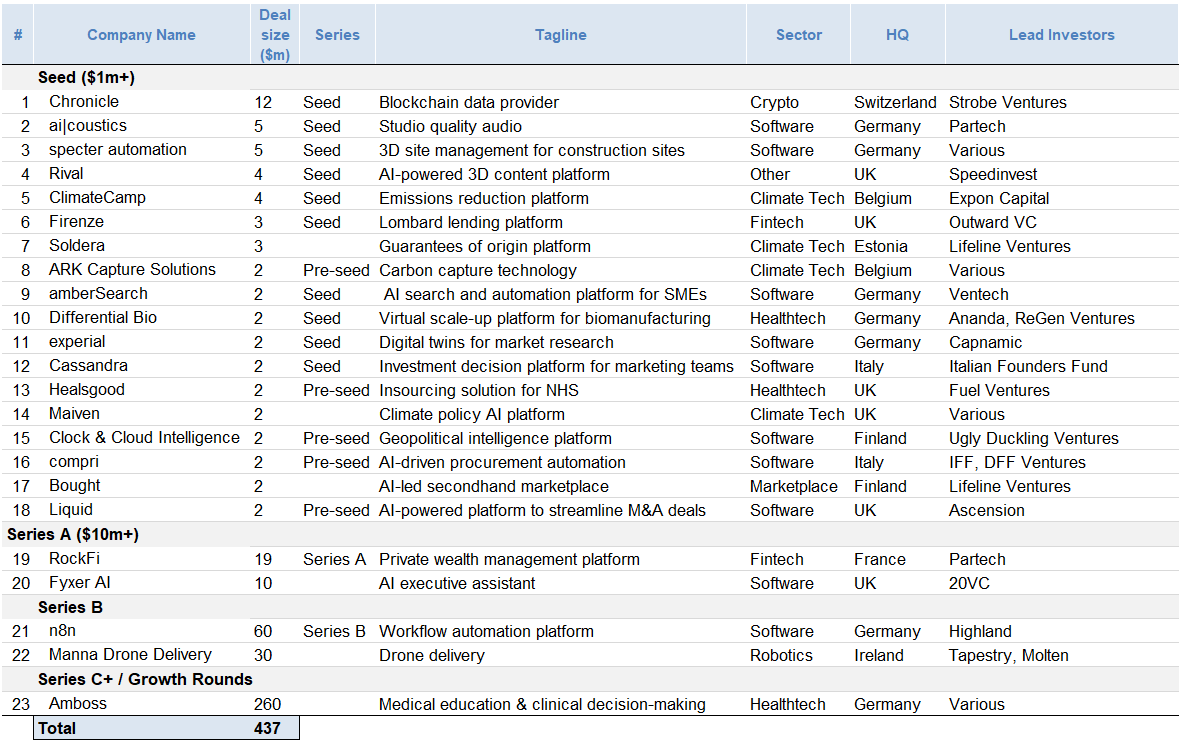Screen dimensions: 1182x752
Task: Select the Liquid company cell
Action: tap(71, 510)
